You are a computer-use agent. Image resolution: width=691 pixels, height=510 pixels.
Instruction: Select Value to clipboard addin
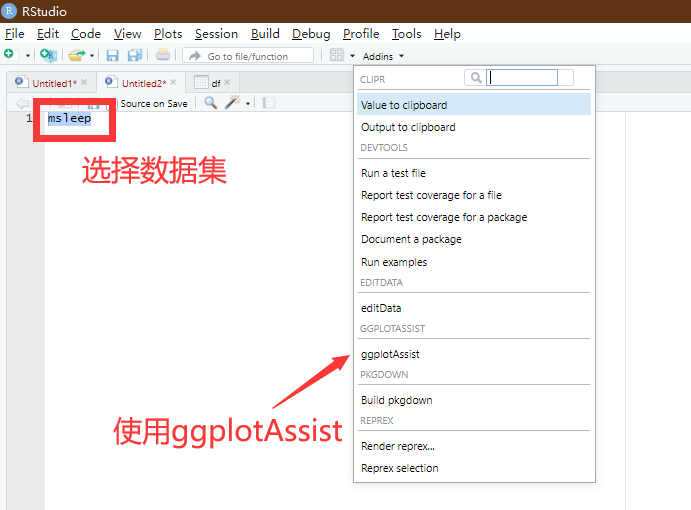pos(474,105)
